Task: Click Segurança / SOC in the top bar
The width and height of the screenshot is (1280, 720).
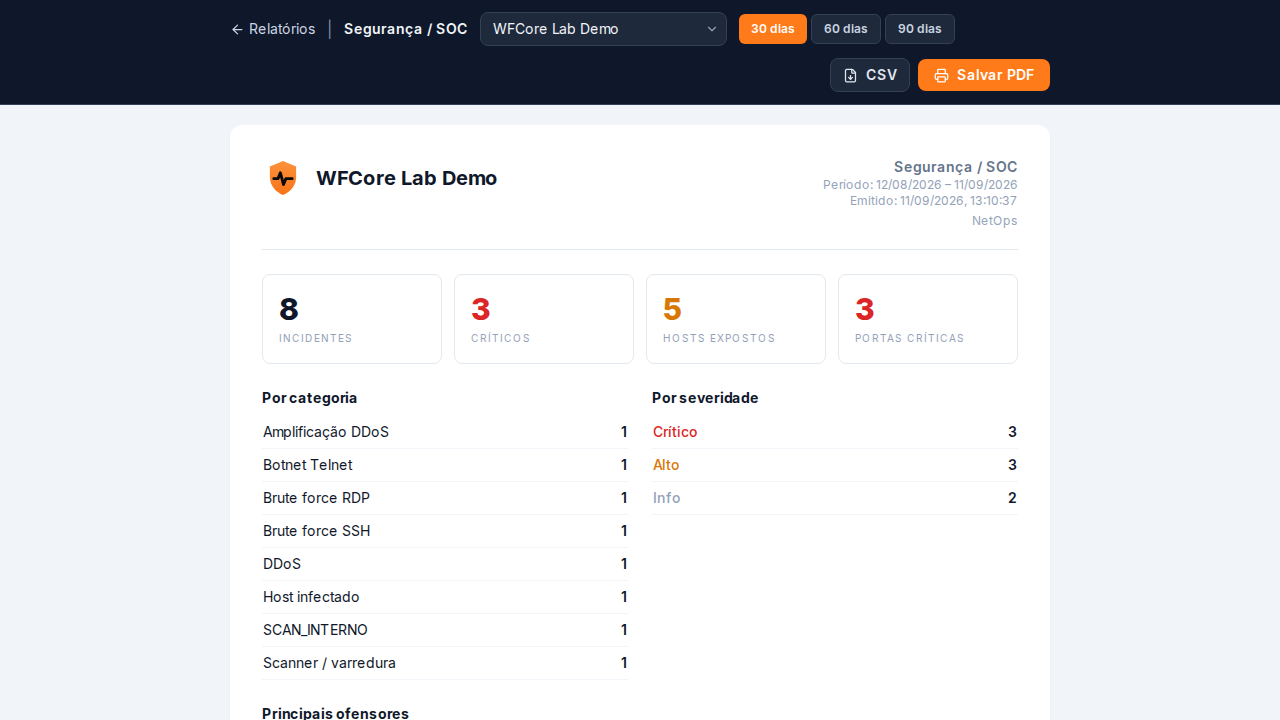Action: coord(406,29)
